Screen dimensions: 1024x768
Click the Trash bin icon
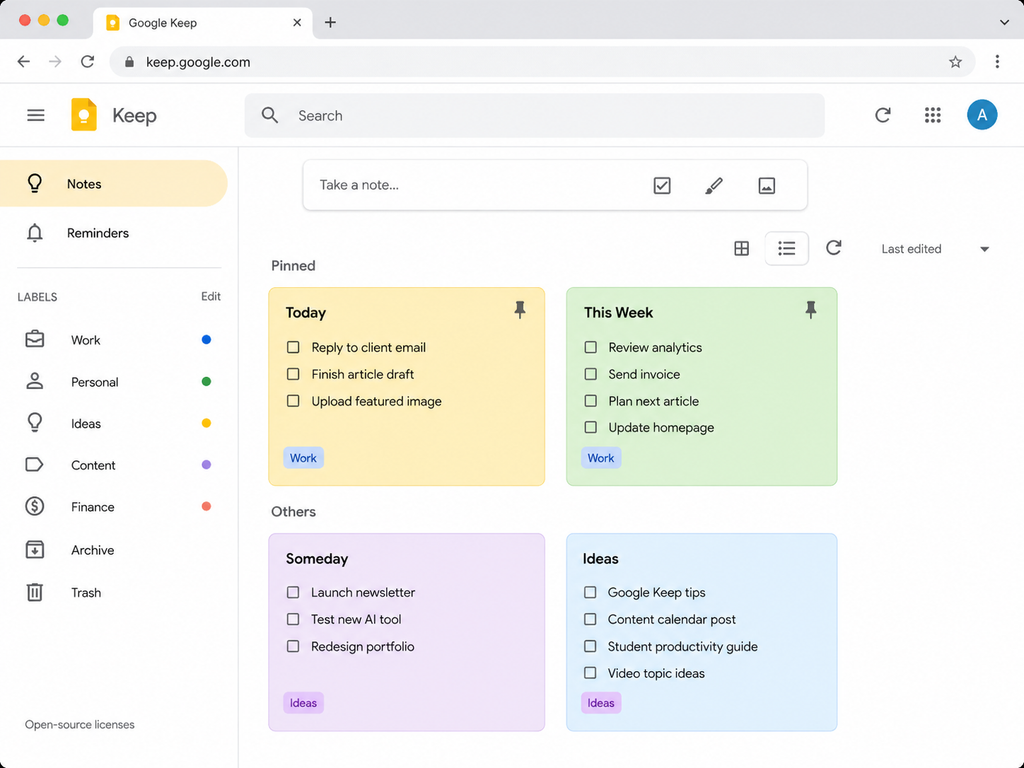pos(35,592)
